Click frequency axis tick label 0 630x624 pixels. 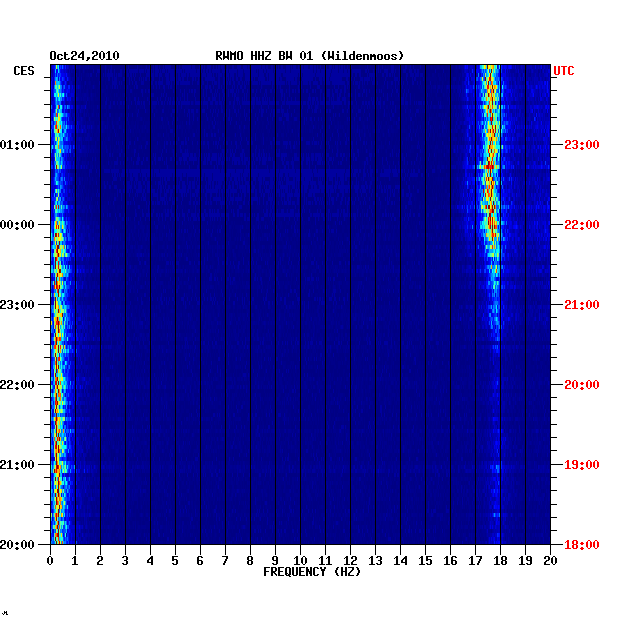click(x=50, y=561)
